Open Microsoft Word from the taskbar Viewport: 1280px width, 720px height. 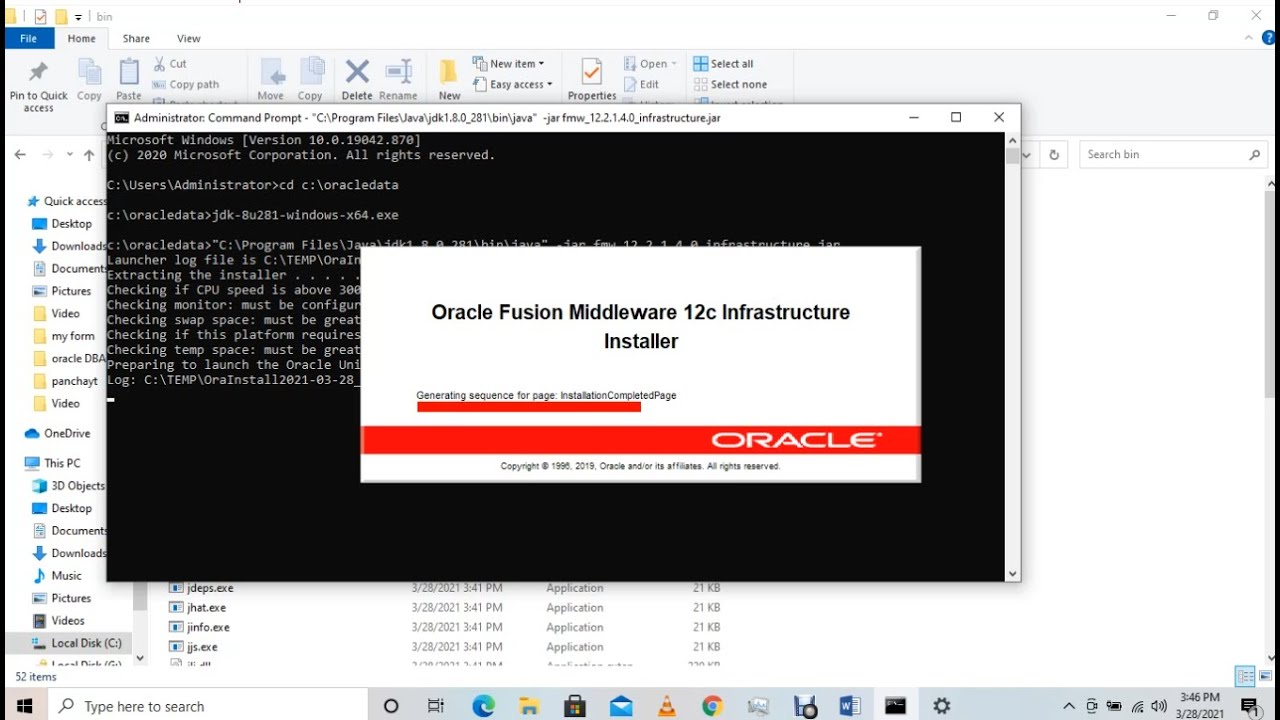[850, 706]
